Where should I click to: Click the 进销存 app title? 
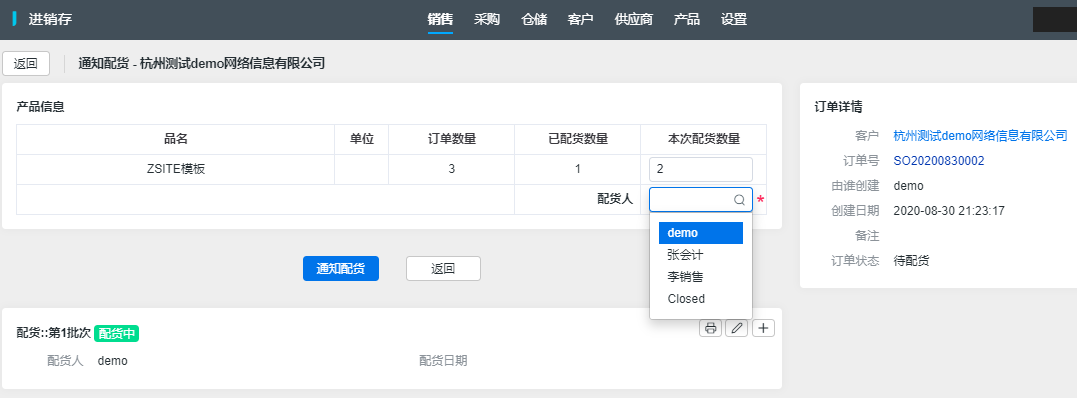(50, 19)
